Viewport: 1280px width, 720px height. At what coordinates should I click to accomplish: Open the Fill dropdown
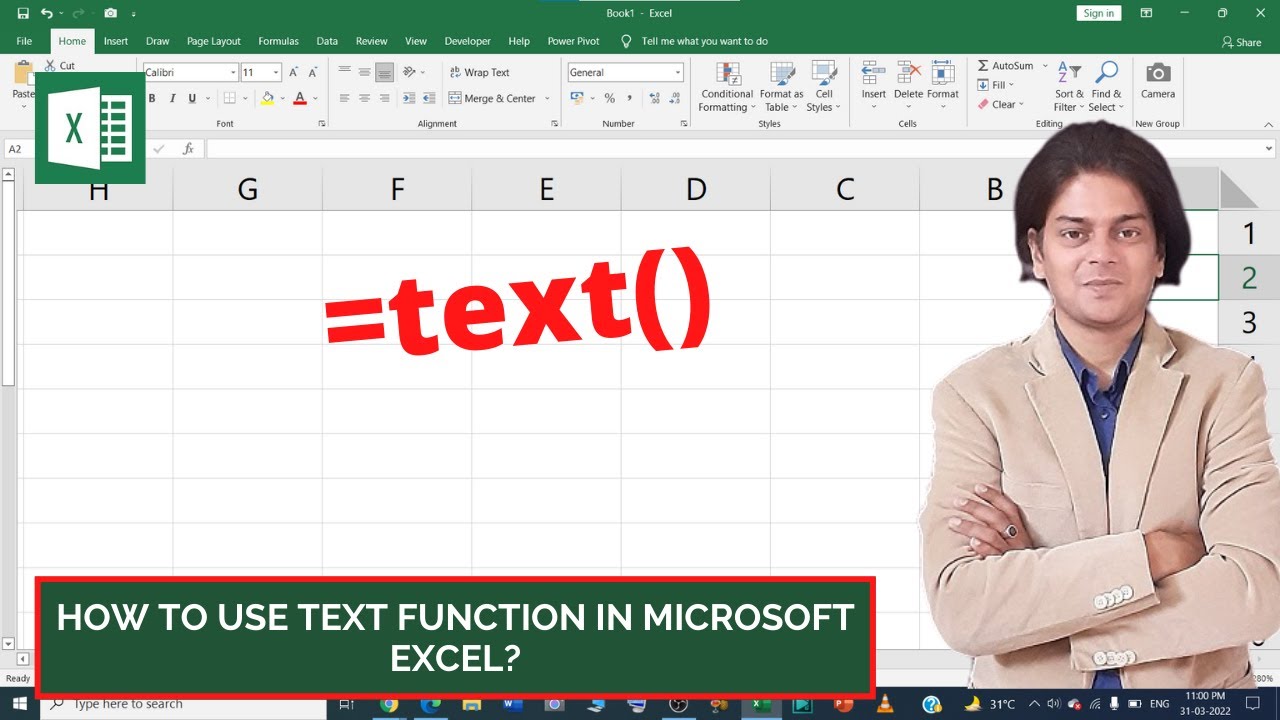(995, 85)
